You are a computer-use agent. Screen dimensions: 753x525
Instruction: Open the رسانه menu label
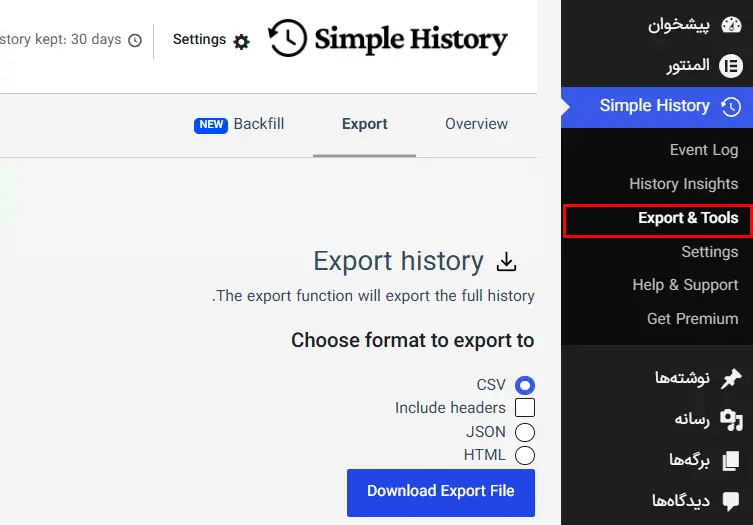coord(692,420)
